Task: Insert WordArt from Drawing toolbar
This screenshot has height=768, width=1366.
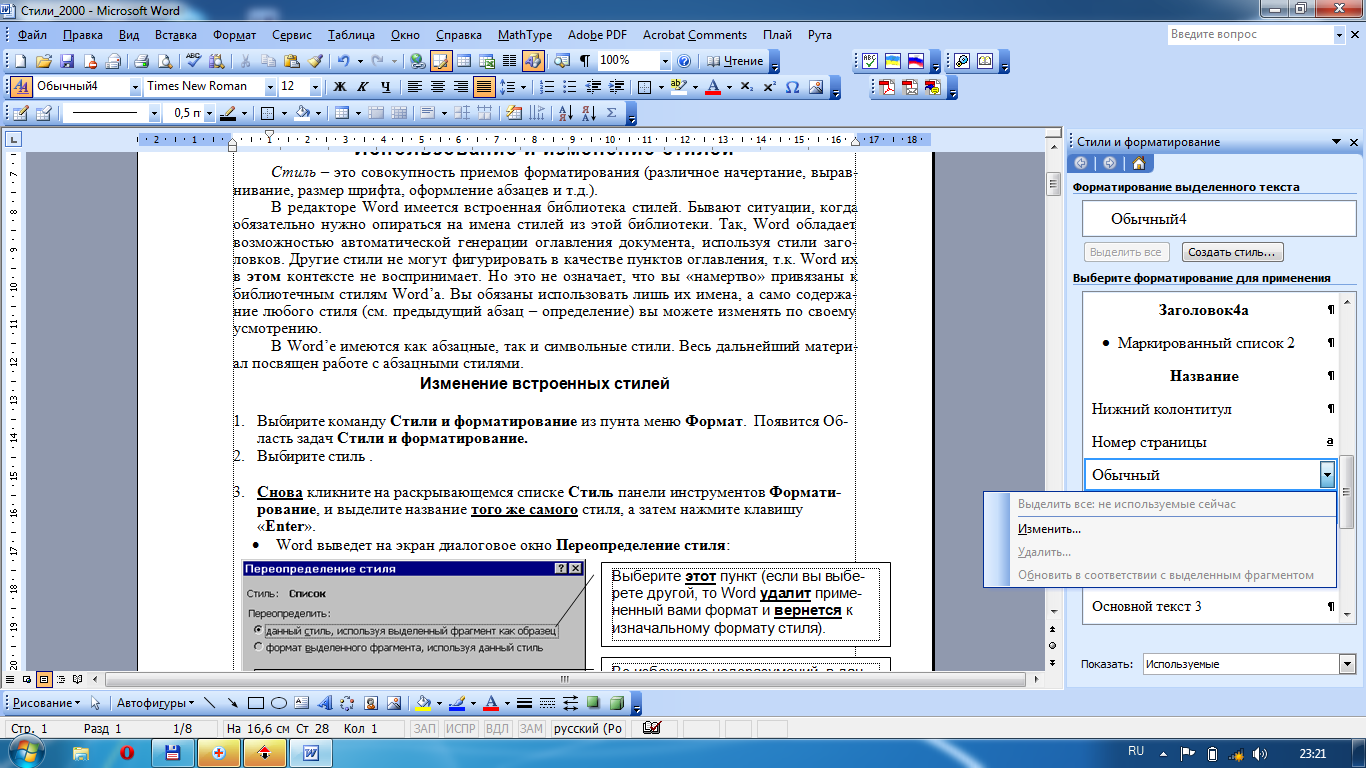Action: [325, 702]
